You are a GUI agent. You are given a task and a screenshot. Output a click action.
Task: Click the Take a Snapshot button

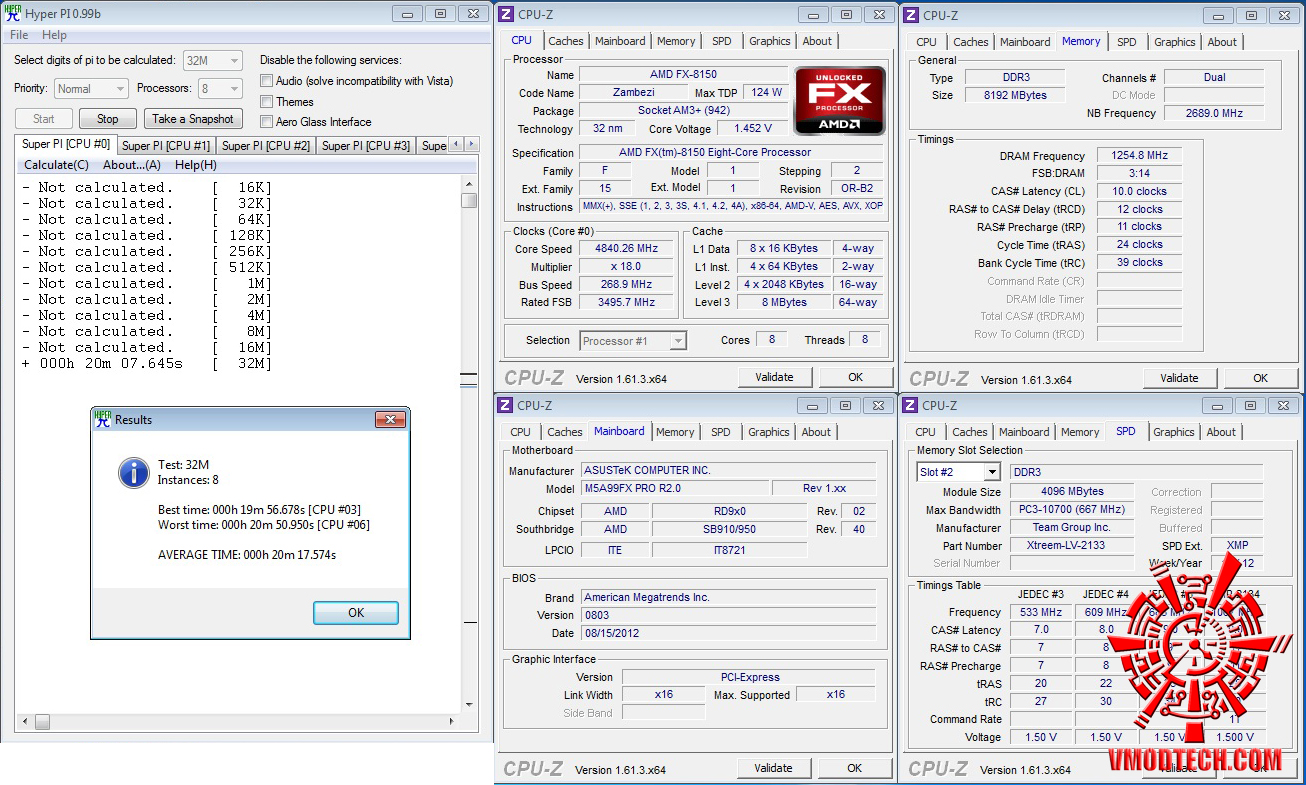(x=193, y=119)
